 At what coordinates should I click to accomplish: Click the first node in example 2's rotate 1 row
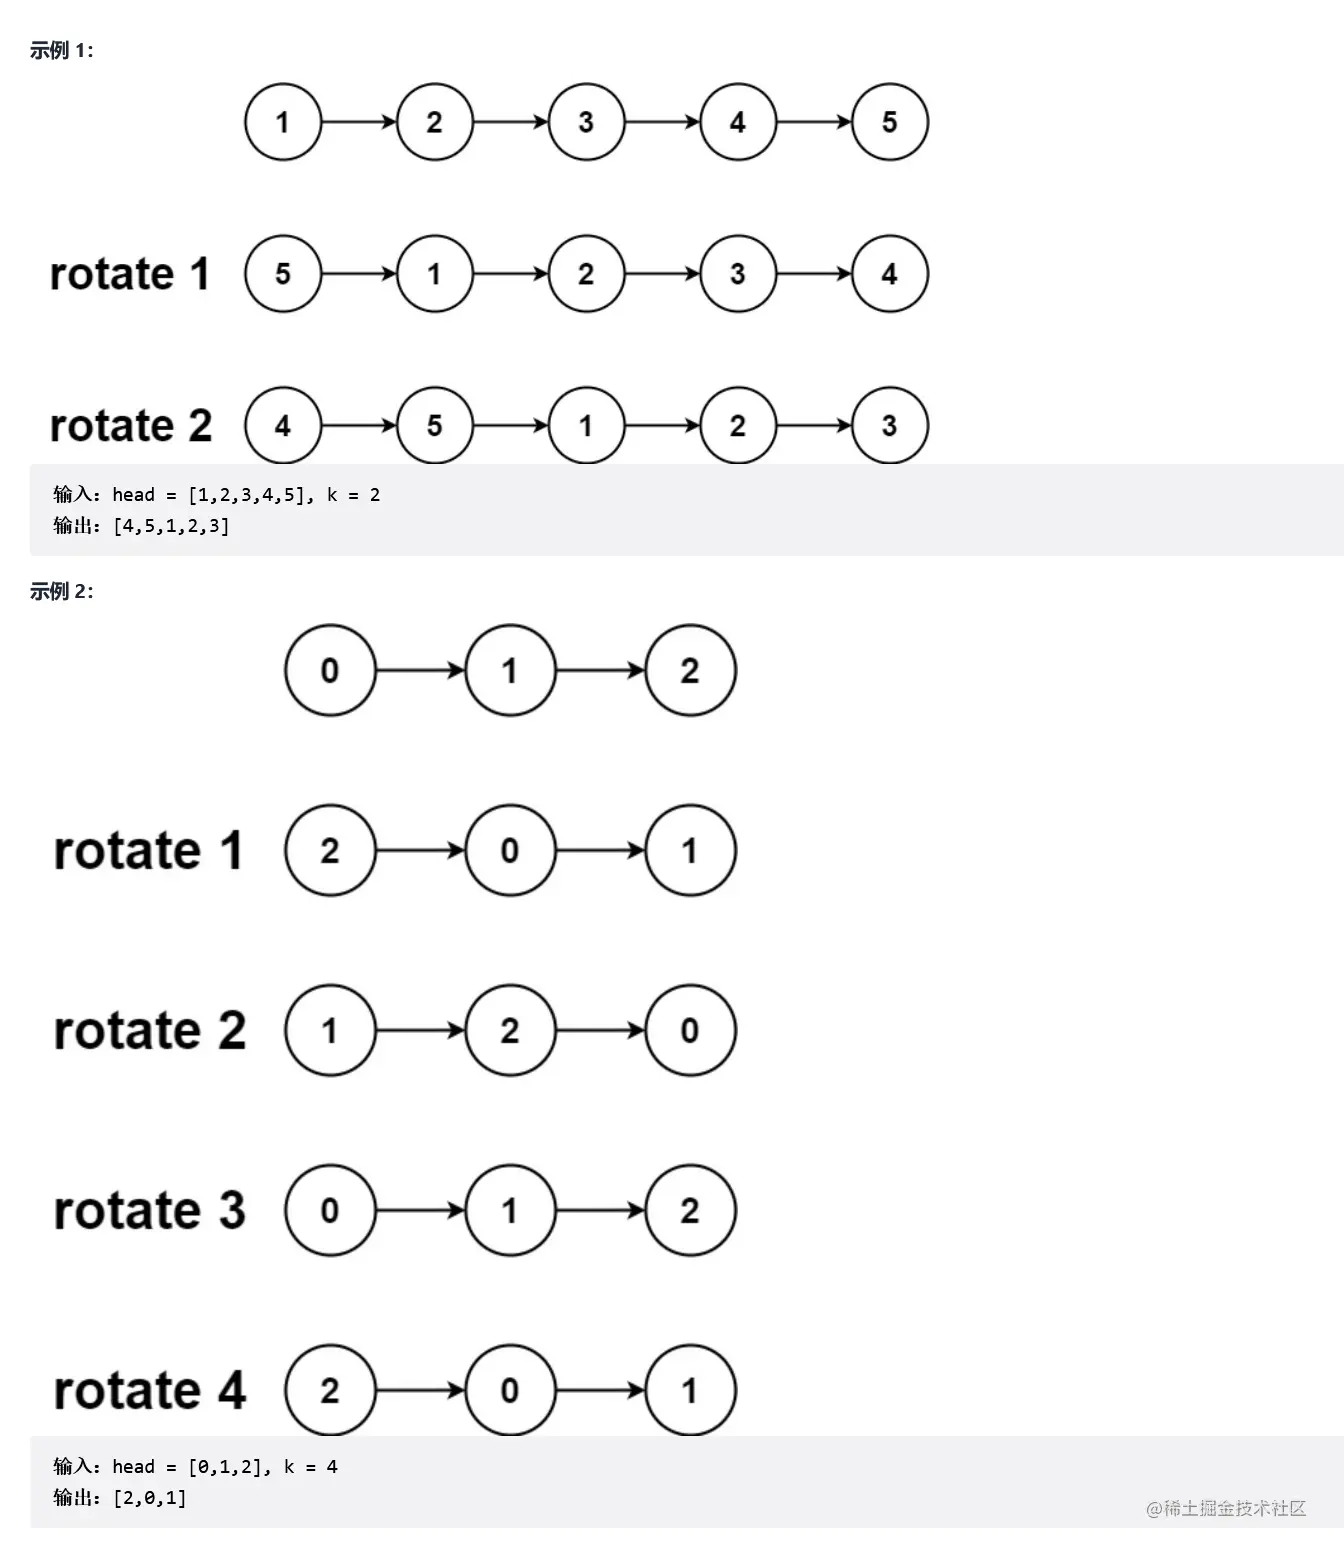click(330, 850)
